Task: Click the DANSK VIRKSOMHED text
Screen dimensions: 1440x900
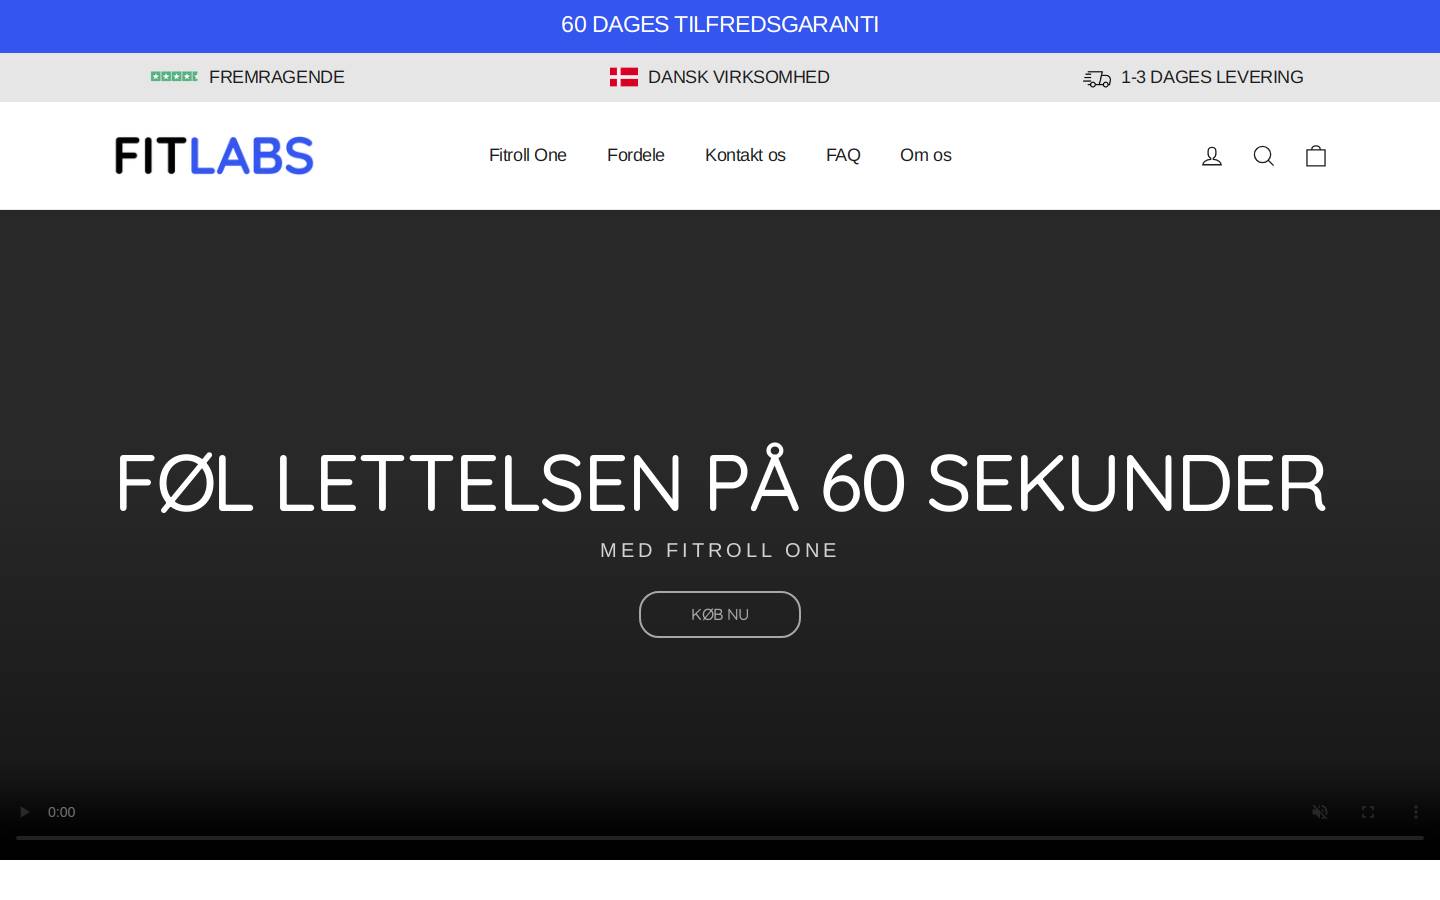Action: 739,77
